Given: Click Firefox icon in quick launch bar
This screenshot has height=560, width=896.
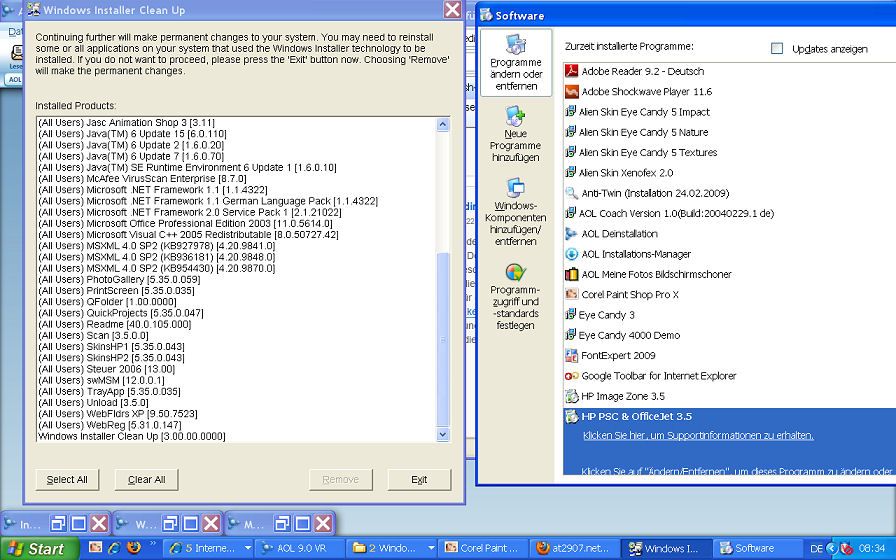Looking at the screenshot, I should tap(134, 548).
